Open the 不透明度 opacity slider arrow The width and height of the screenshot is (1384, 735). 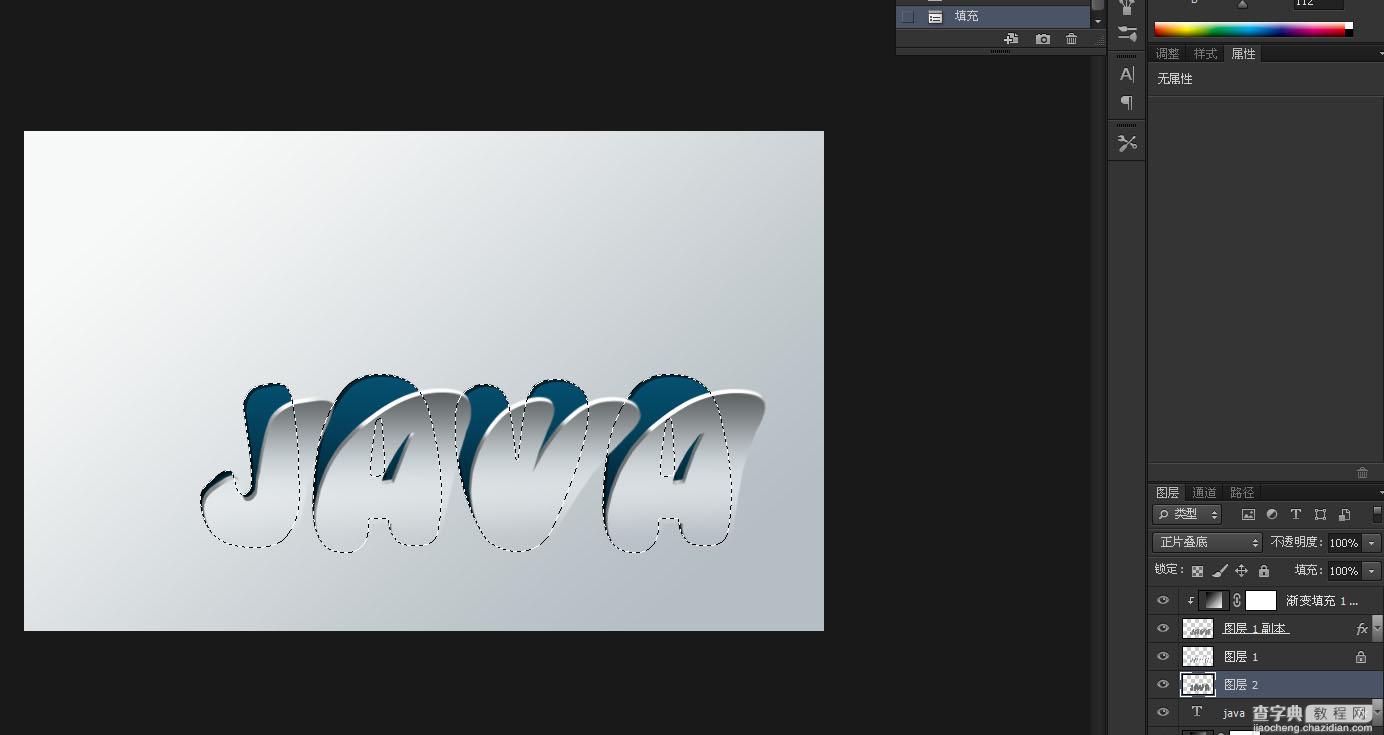[1371, 542]
